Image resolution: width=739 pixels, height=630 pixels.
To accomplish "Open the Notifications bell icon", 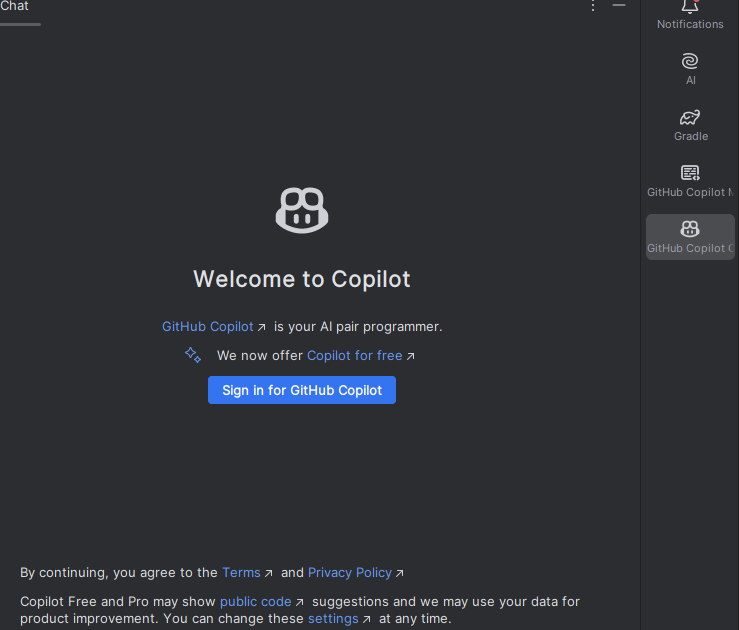I will tap(690, 7).
